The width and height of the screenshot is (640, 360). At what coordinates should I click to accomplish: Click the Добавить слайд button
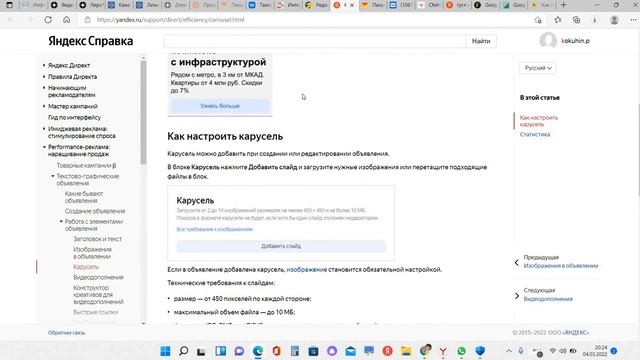click(281, 246)
